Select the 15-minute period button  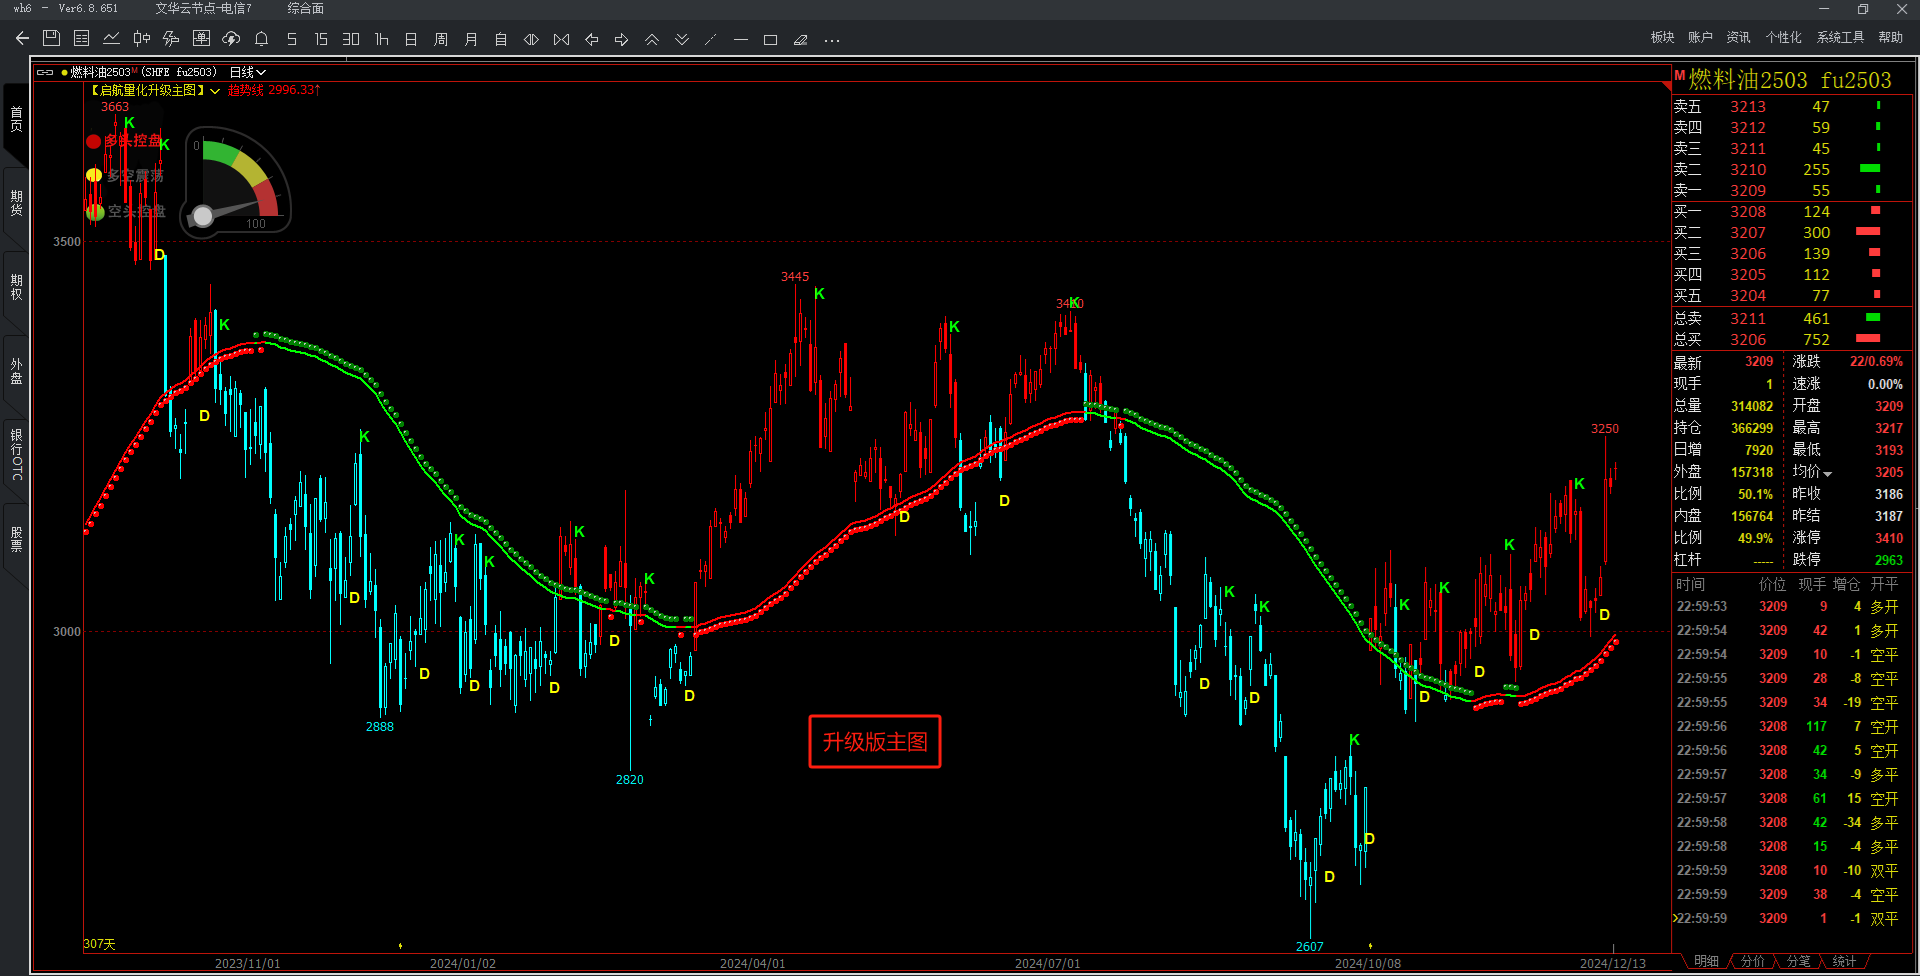[x=321, y=39]
